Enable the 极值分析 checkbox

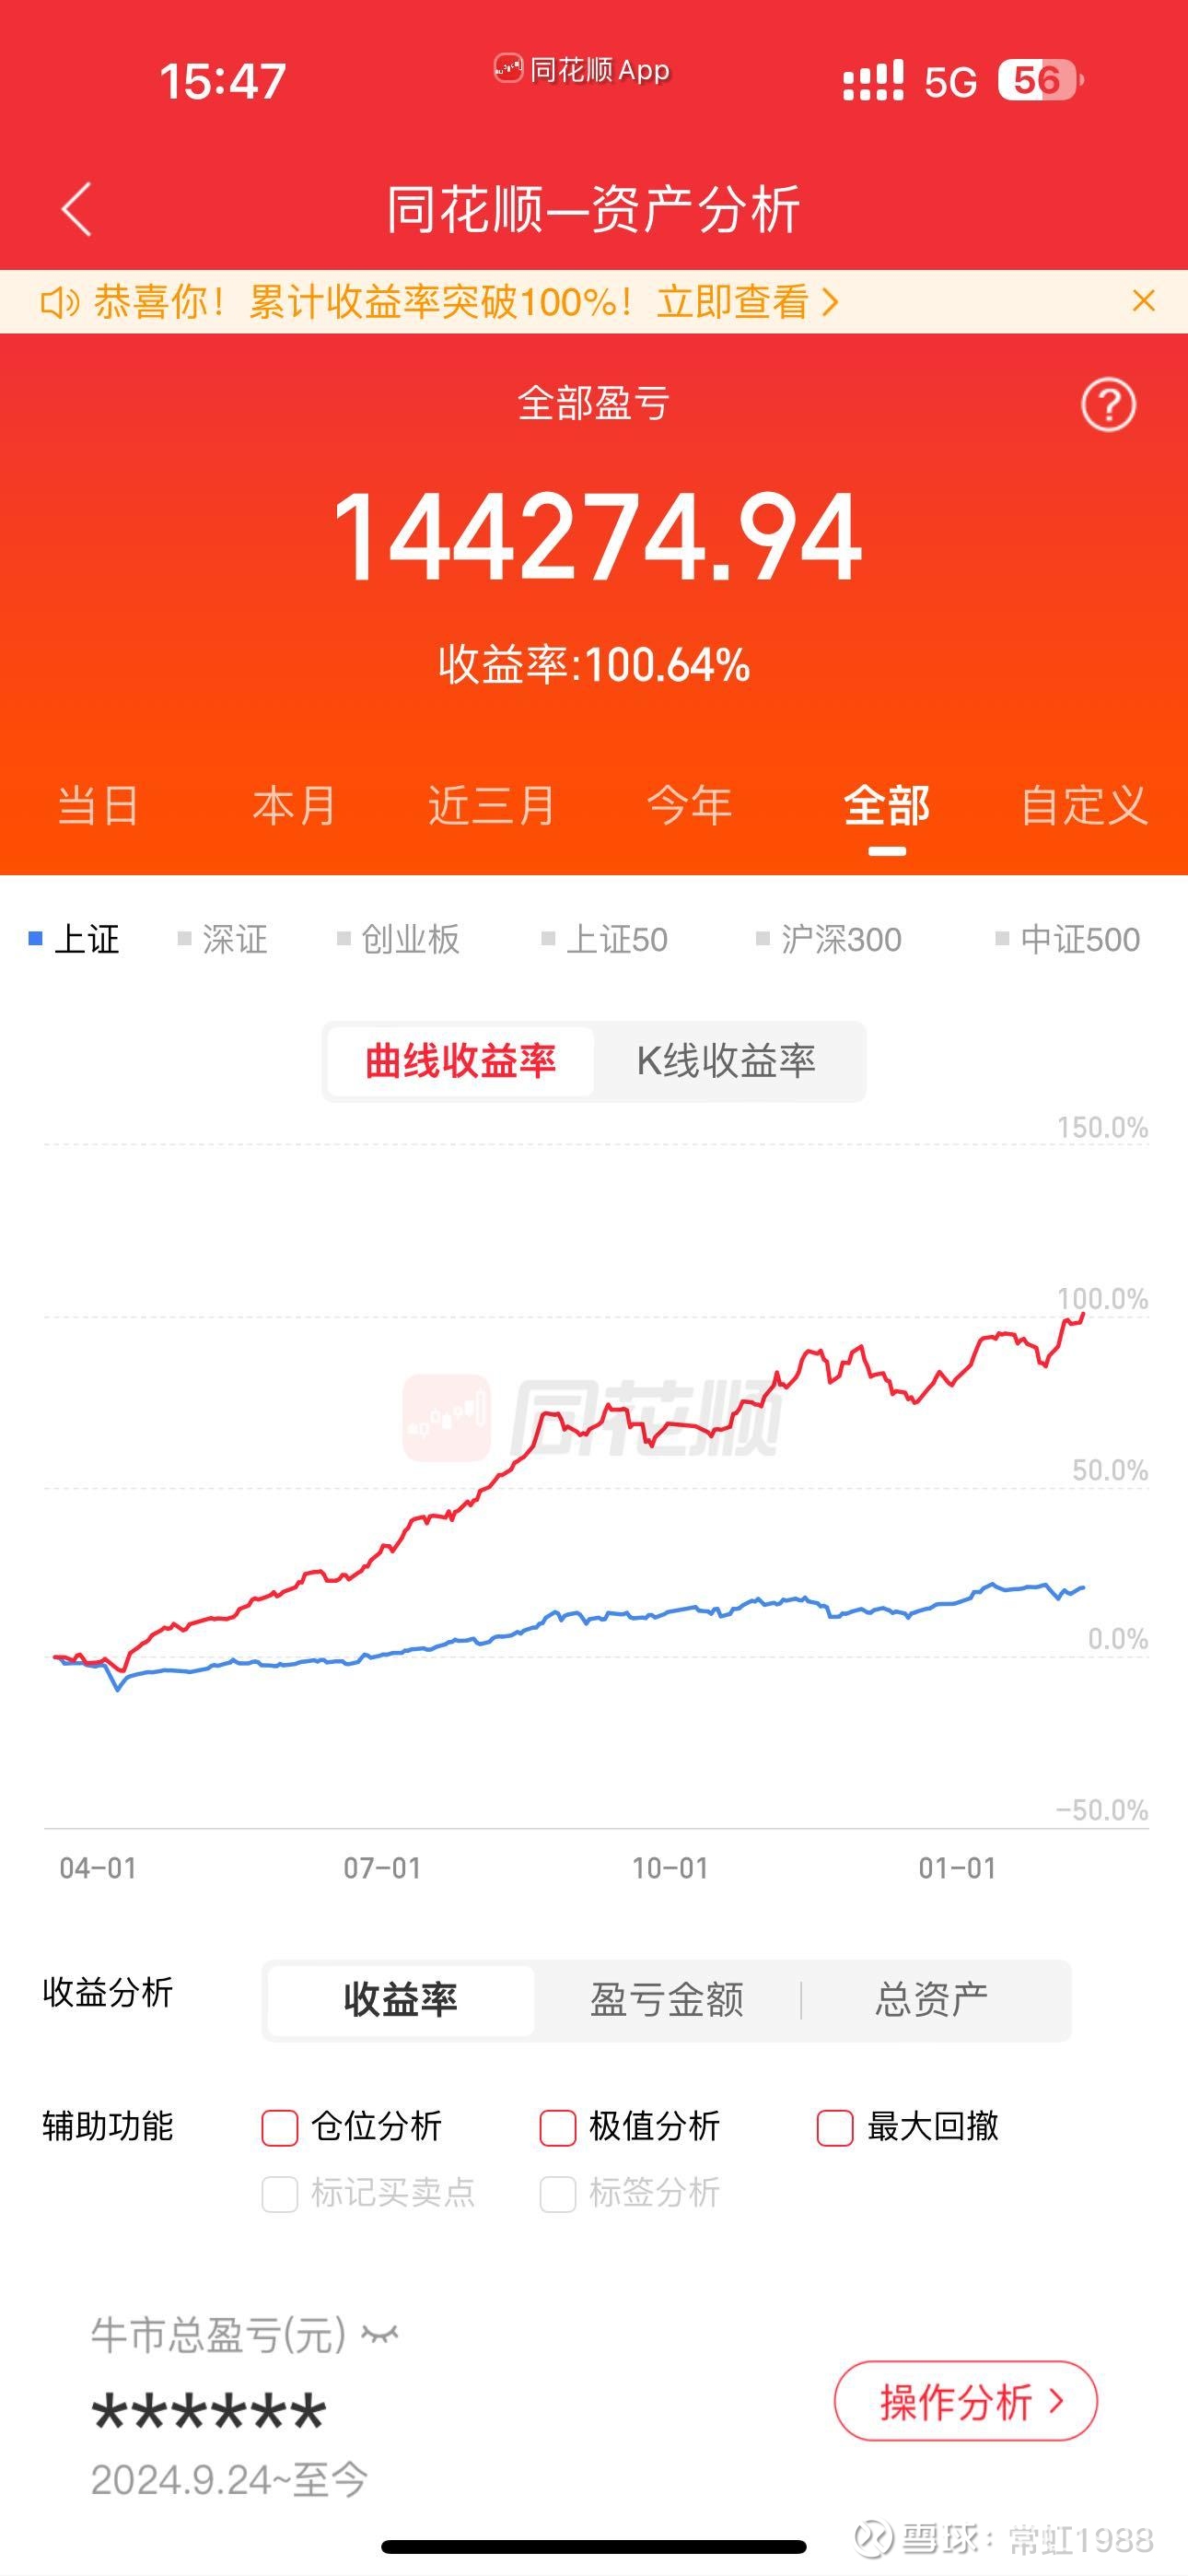tap(558, 2128)
